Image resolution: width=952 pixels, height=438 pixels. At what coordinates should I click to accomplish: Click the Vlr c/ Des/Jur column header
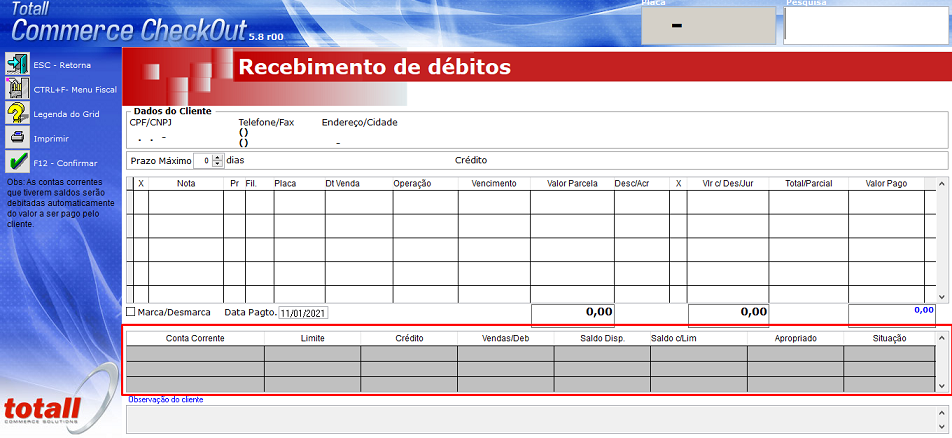[x=727, y=183]
